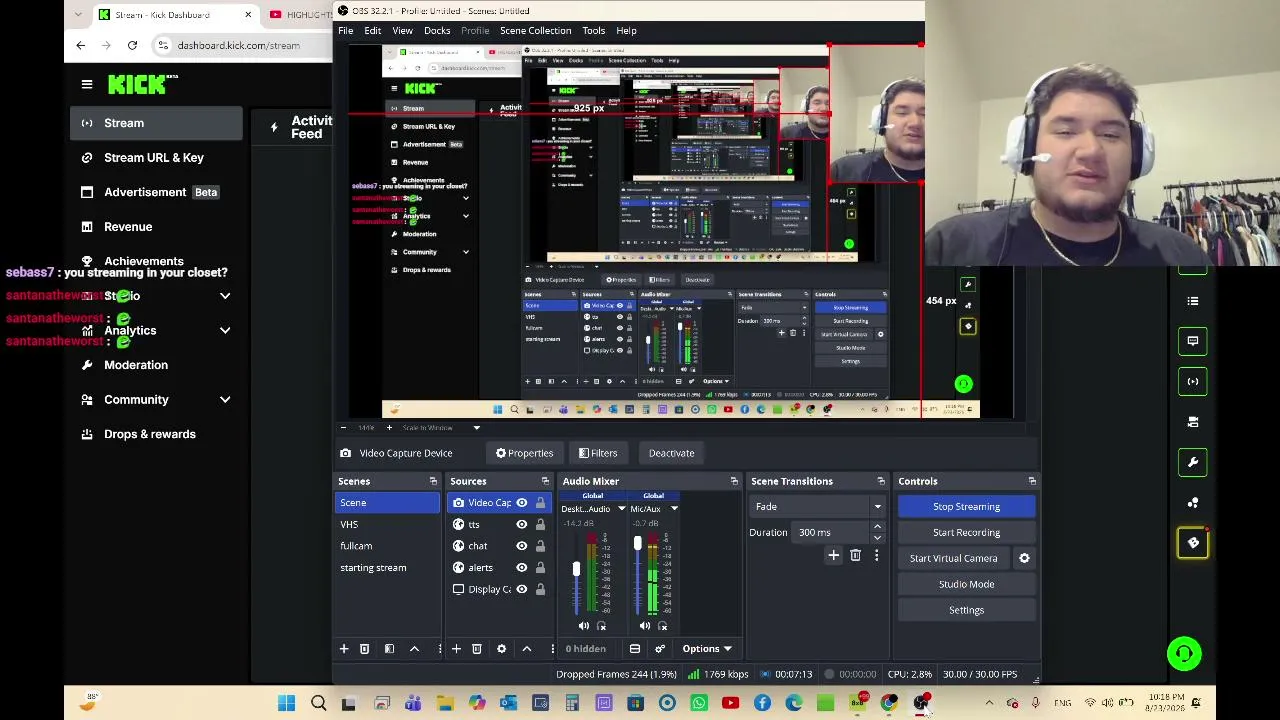Toggle lock on Video Capture source
This screenshot has width=1280, height=720.
tap(540, 503)
